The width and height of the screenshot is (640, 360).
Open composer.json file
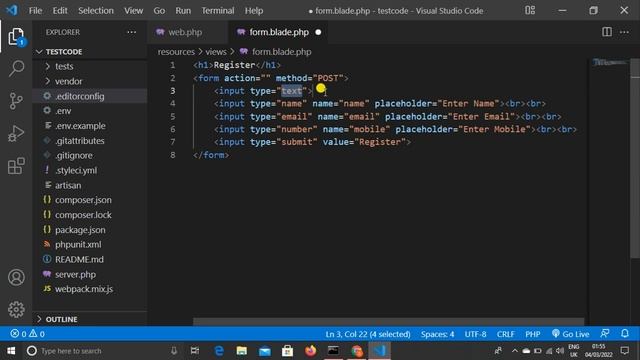pyautogui.click(x=90, y=200)
